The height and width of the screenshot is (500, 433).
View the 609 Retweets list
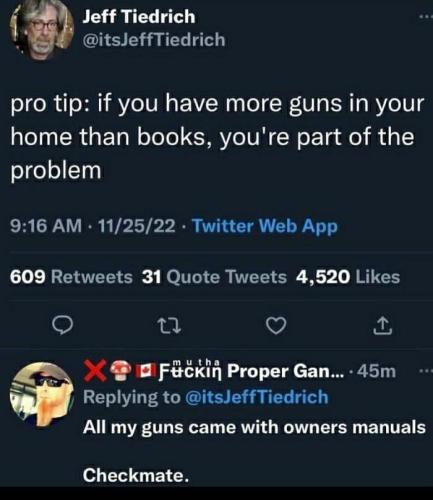click(71, 277)
